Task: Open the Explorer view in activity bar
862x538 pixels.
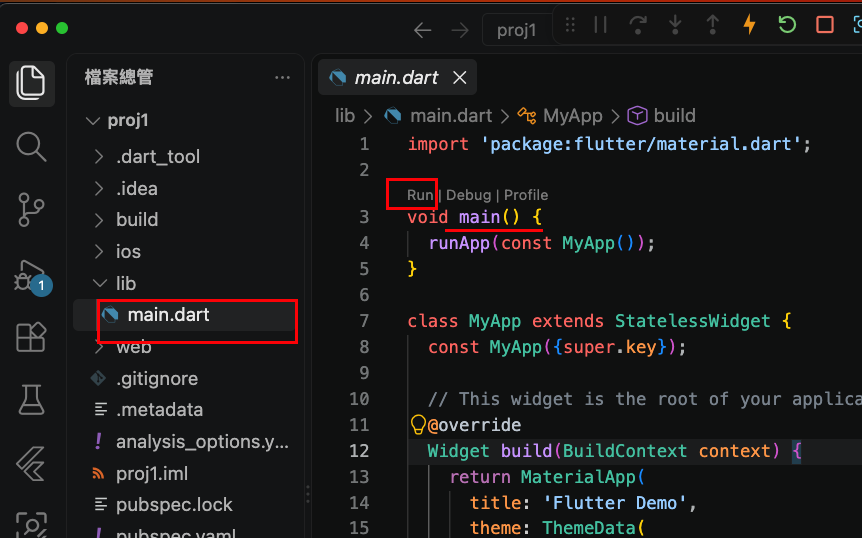Action: [x=31, y=84]
